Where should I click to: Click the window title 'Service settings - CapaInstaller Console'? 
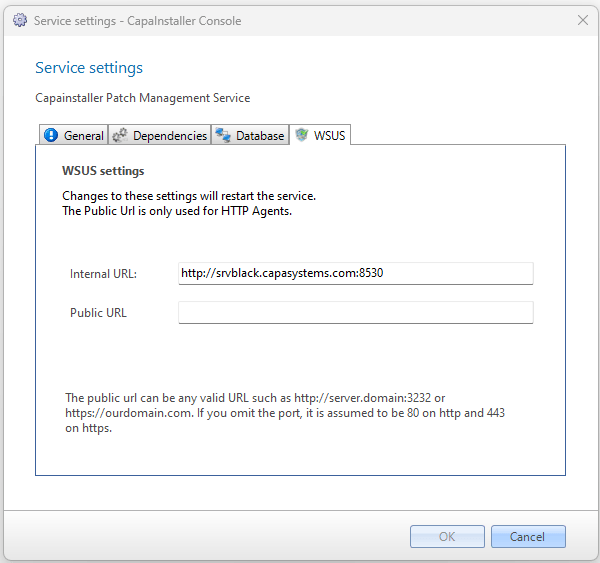138,21
